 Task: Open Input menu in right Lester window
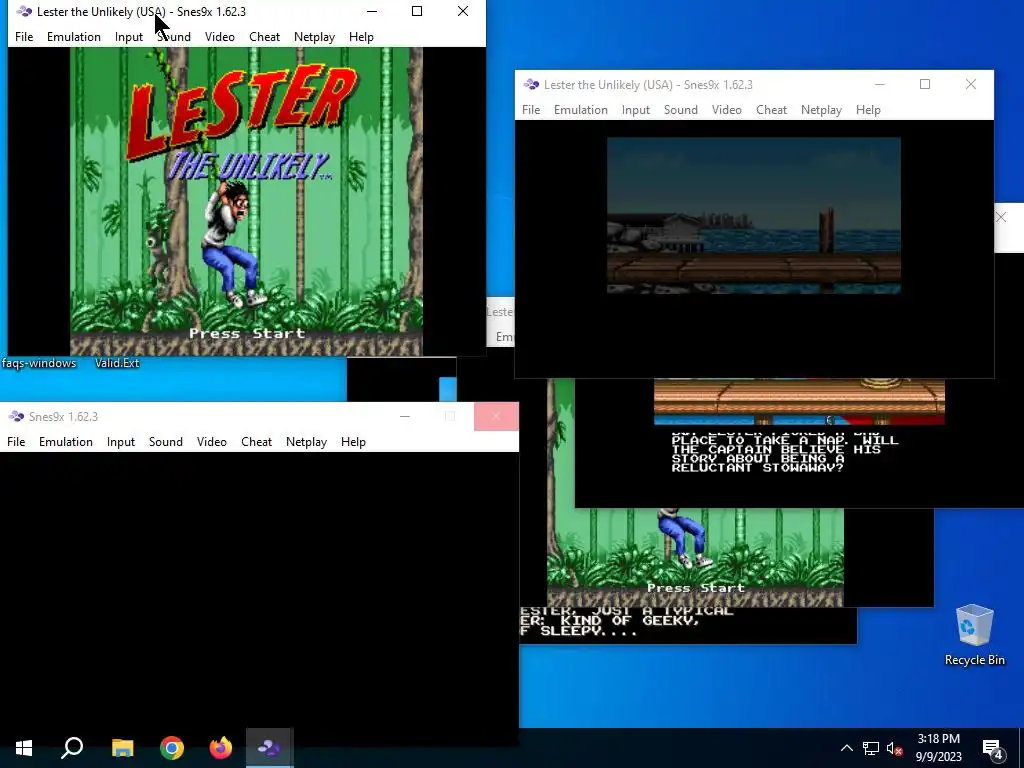pyautogui.click(x=635, y=110)
